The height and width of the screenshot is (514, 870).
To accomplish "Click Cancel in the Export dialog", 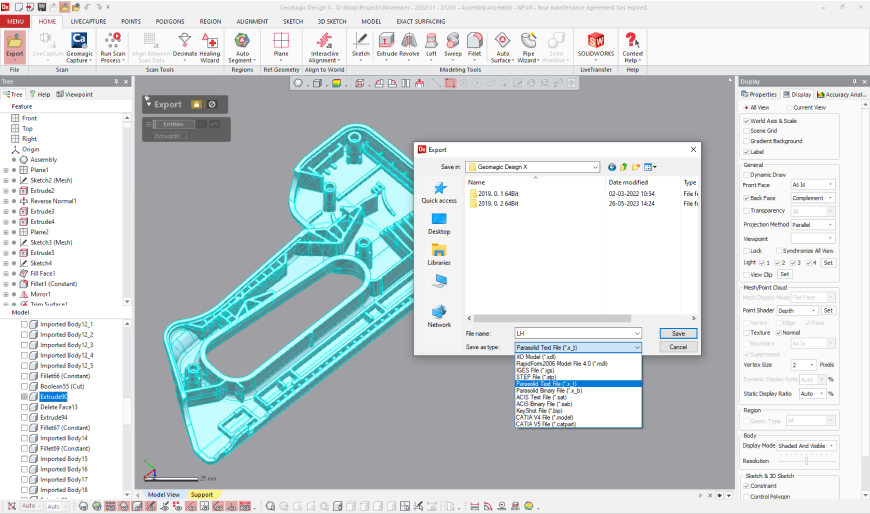I will (678, 347).
